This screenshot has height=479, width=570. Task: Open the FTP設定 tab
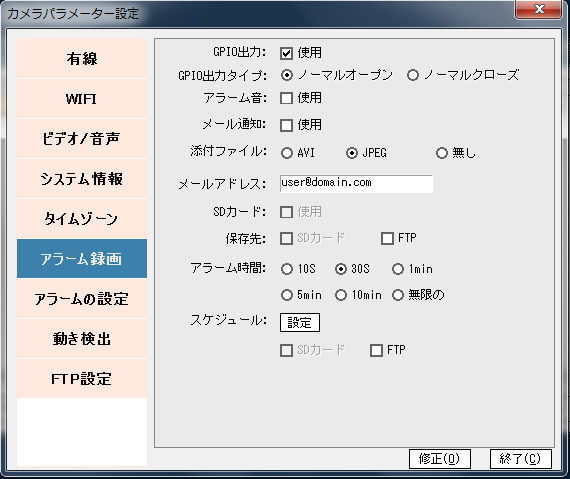click(x=82, y=378)
